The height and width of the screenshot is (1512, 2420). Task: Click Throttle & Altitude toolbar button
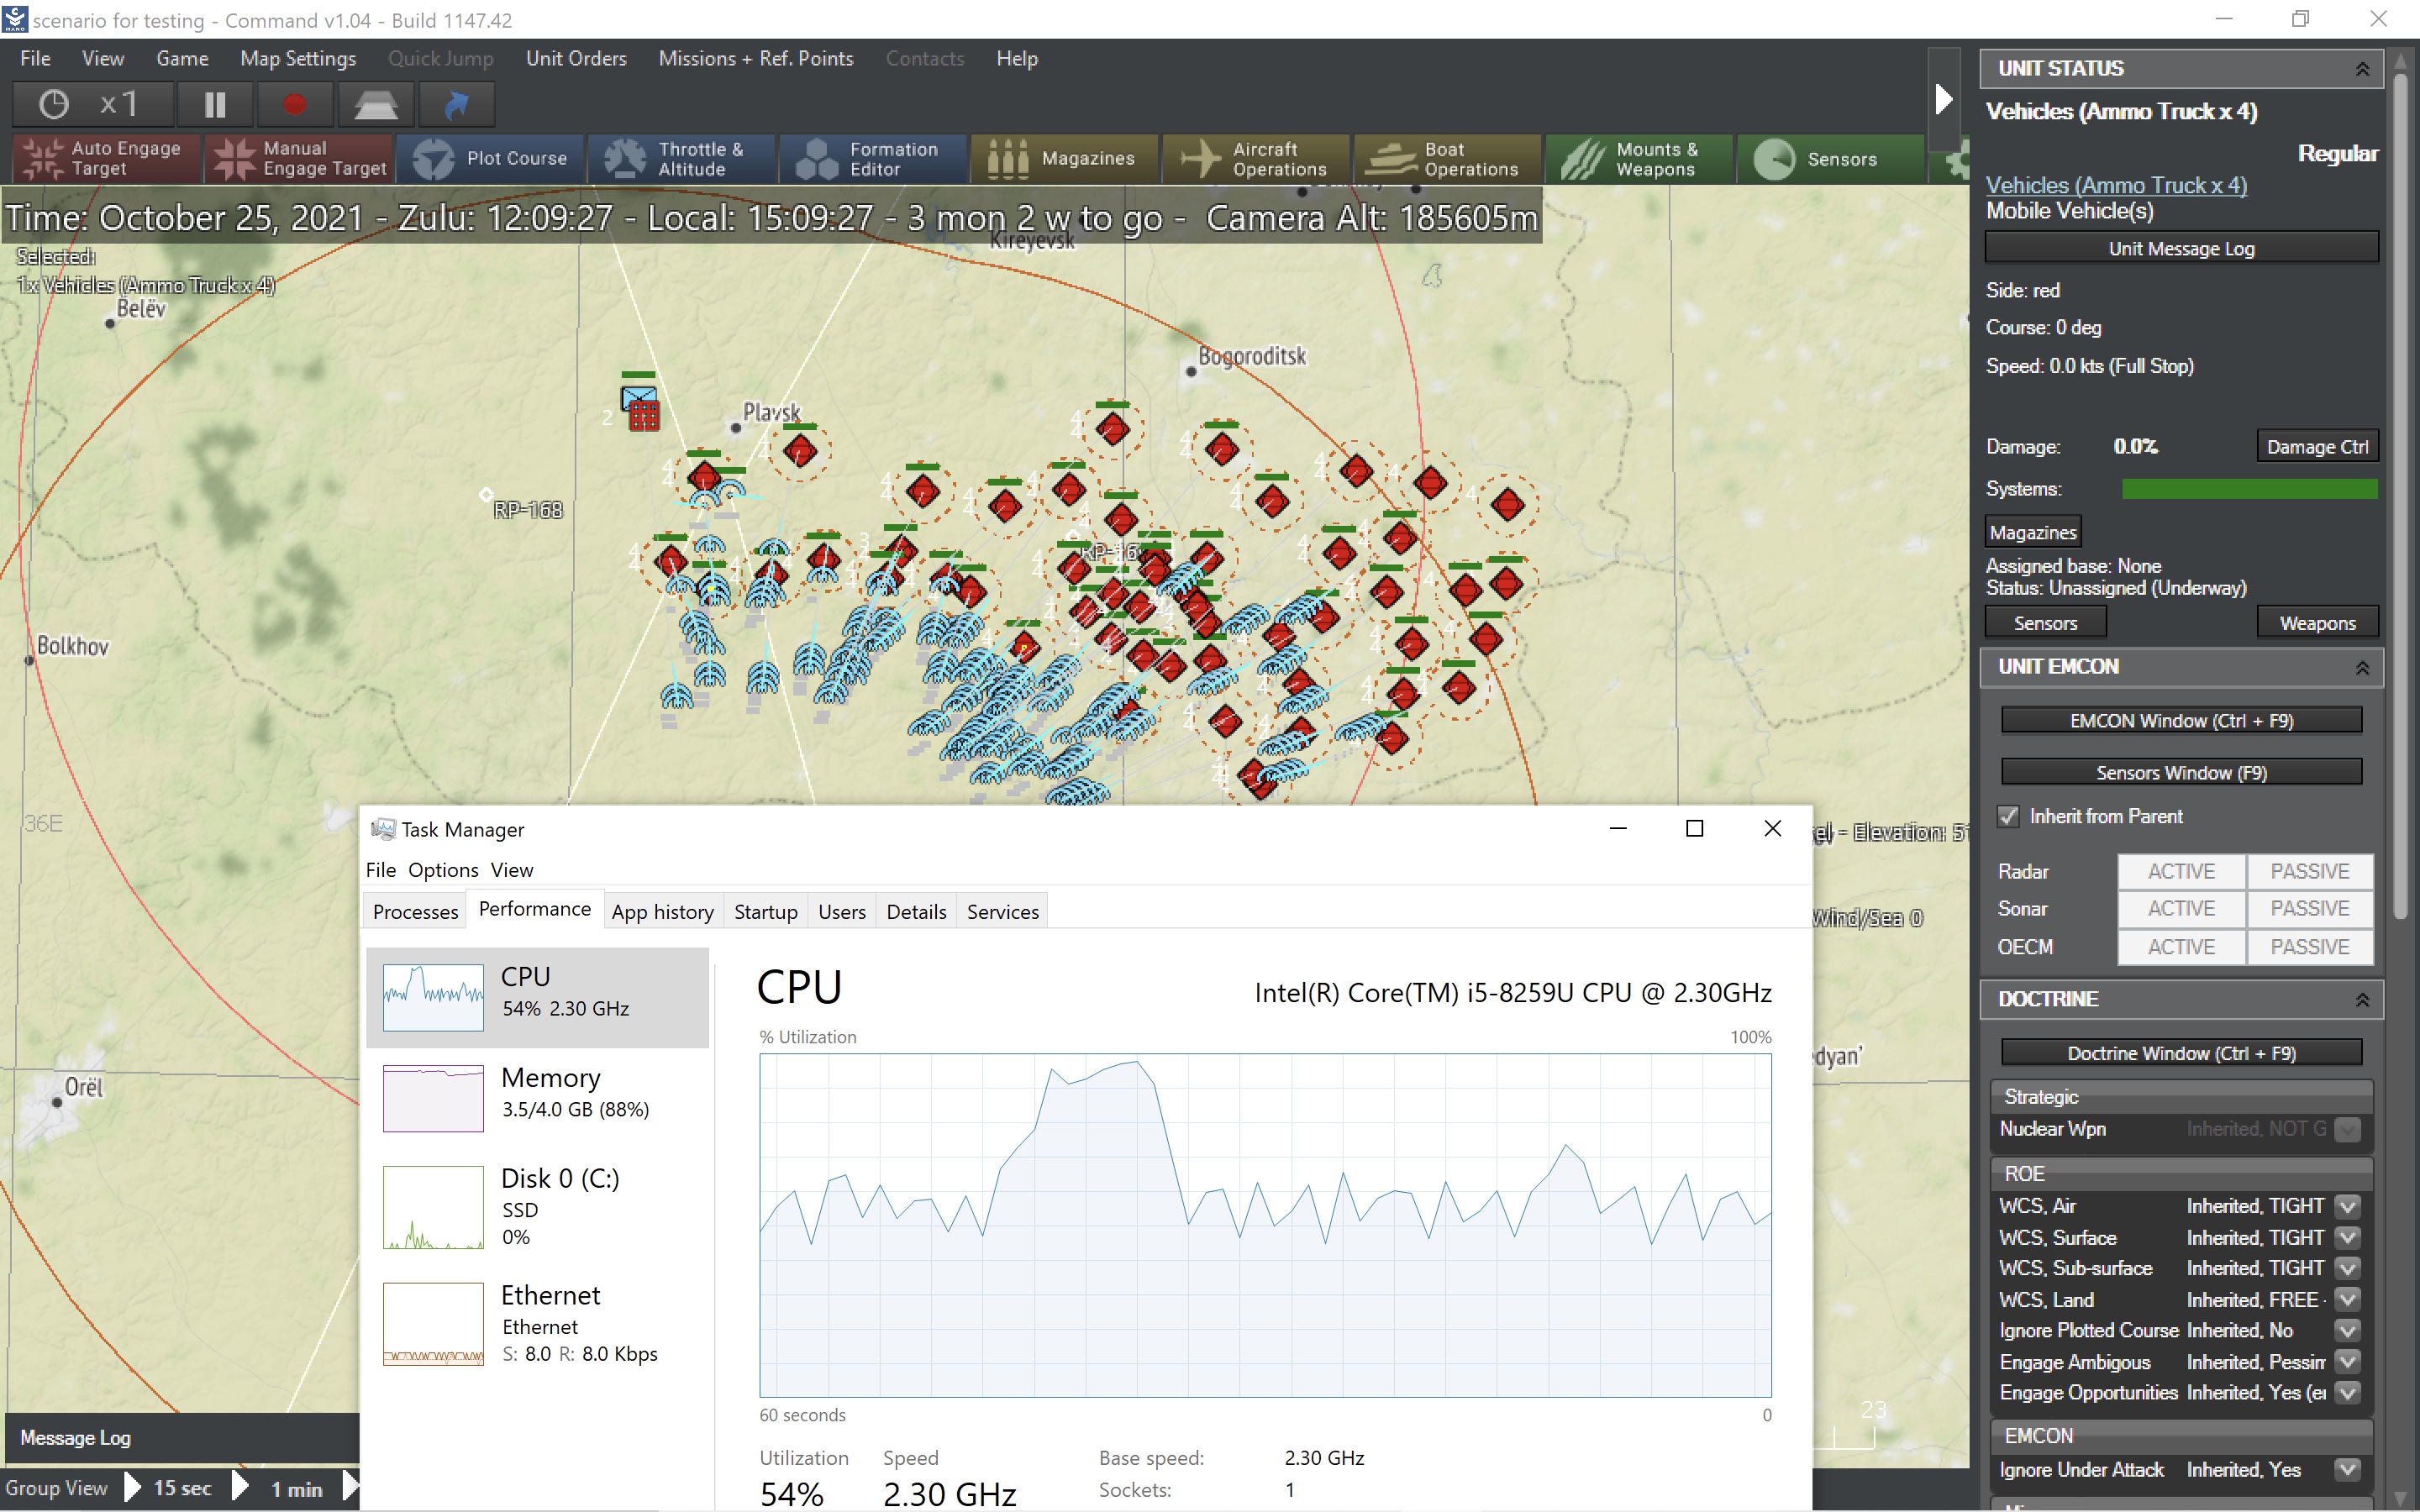(681, 159)
